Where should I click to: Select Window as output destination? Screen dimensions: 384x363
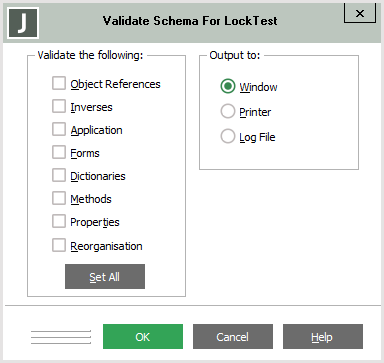pos(228,86)
